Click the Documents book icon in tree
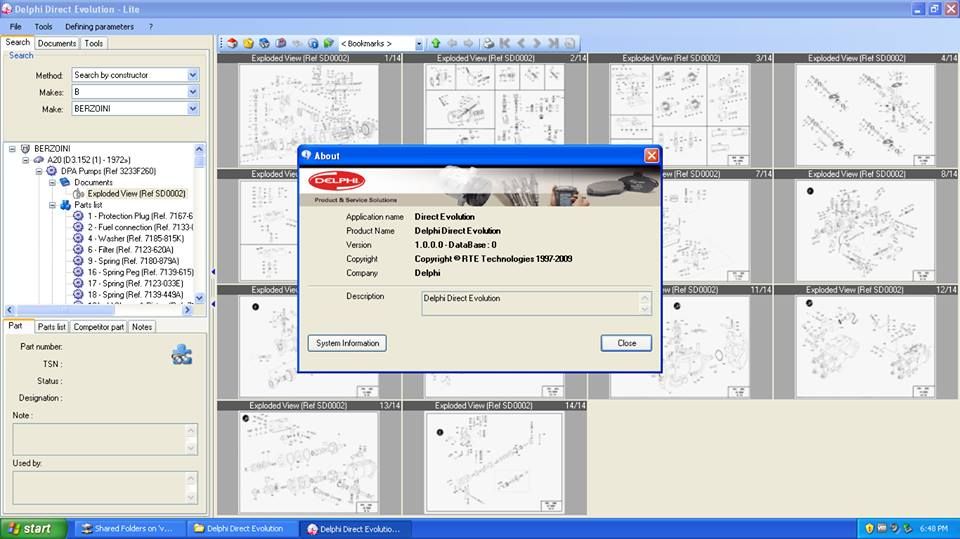 pyautogui.click(x=65, y=182)
